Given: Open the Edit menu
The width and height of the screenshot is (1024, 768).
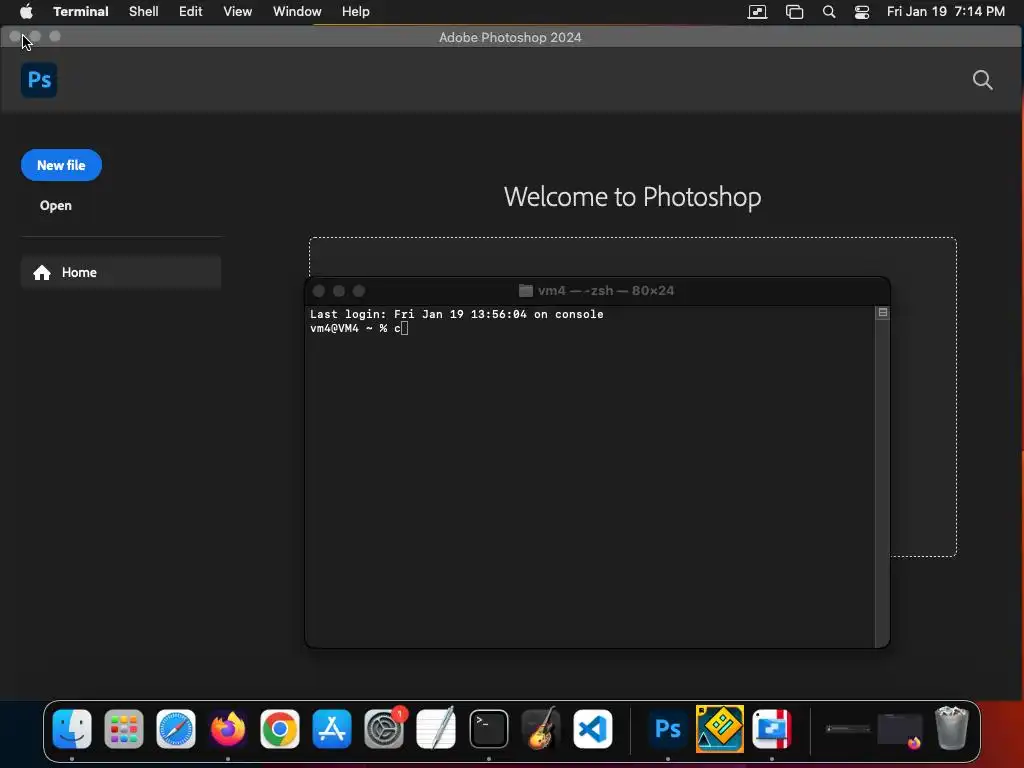Looking at the screenshot, I should [x=191, y=11].
